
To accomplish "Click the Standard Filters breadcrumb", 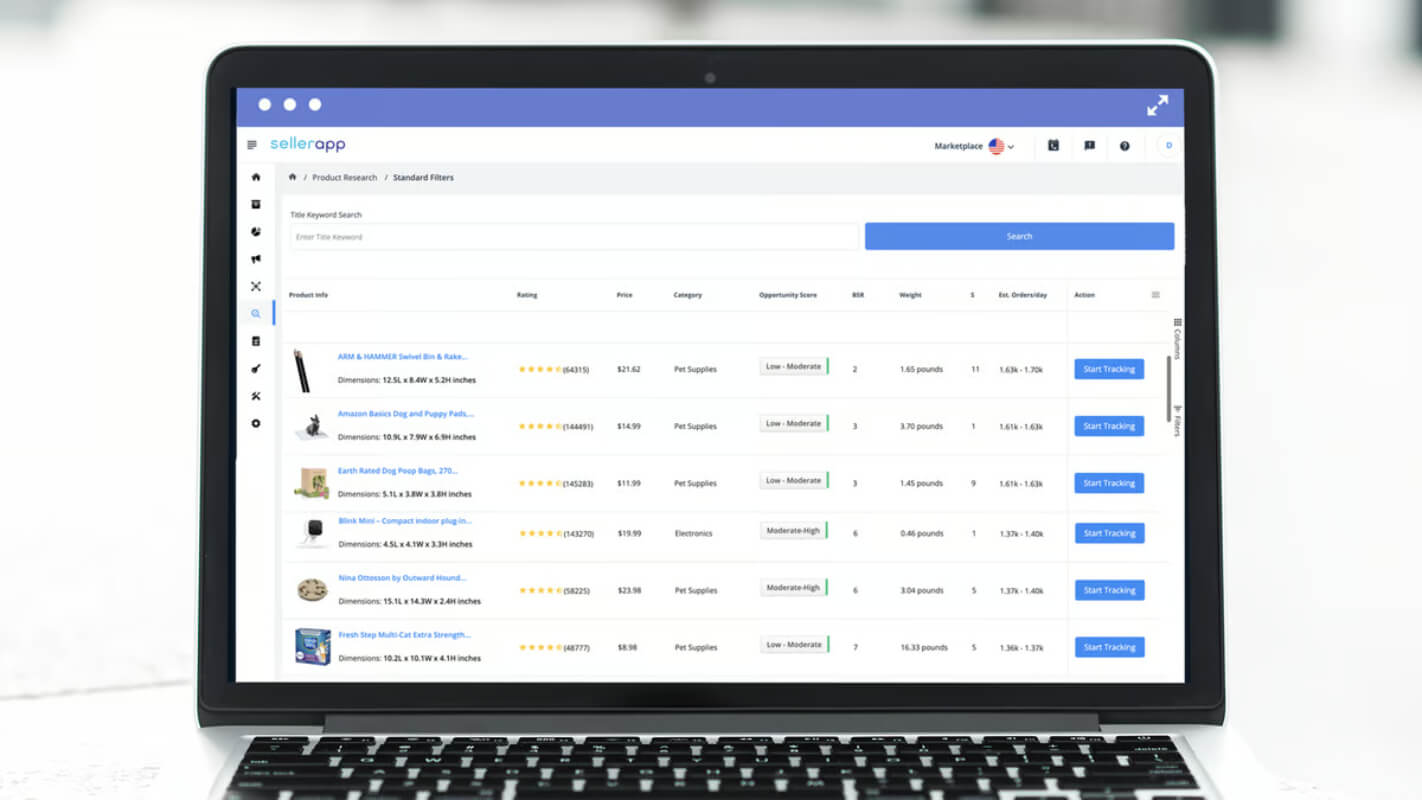I will coord(423,177).
